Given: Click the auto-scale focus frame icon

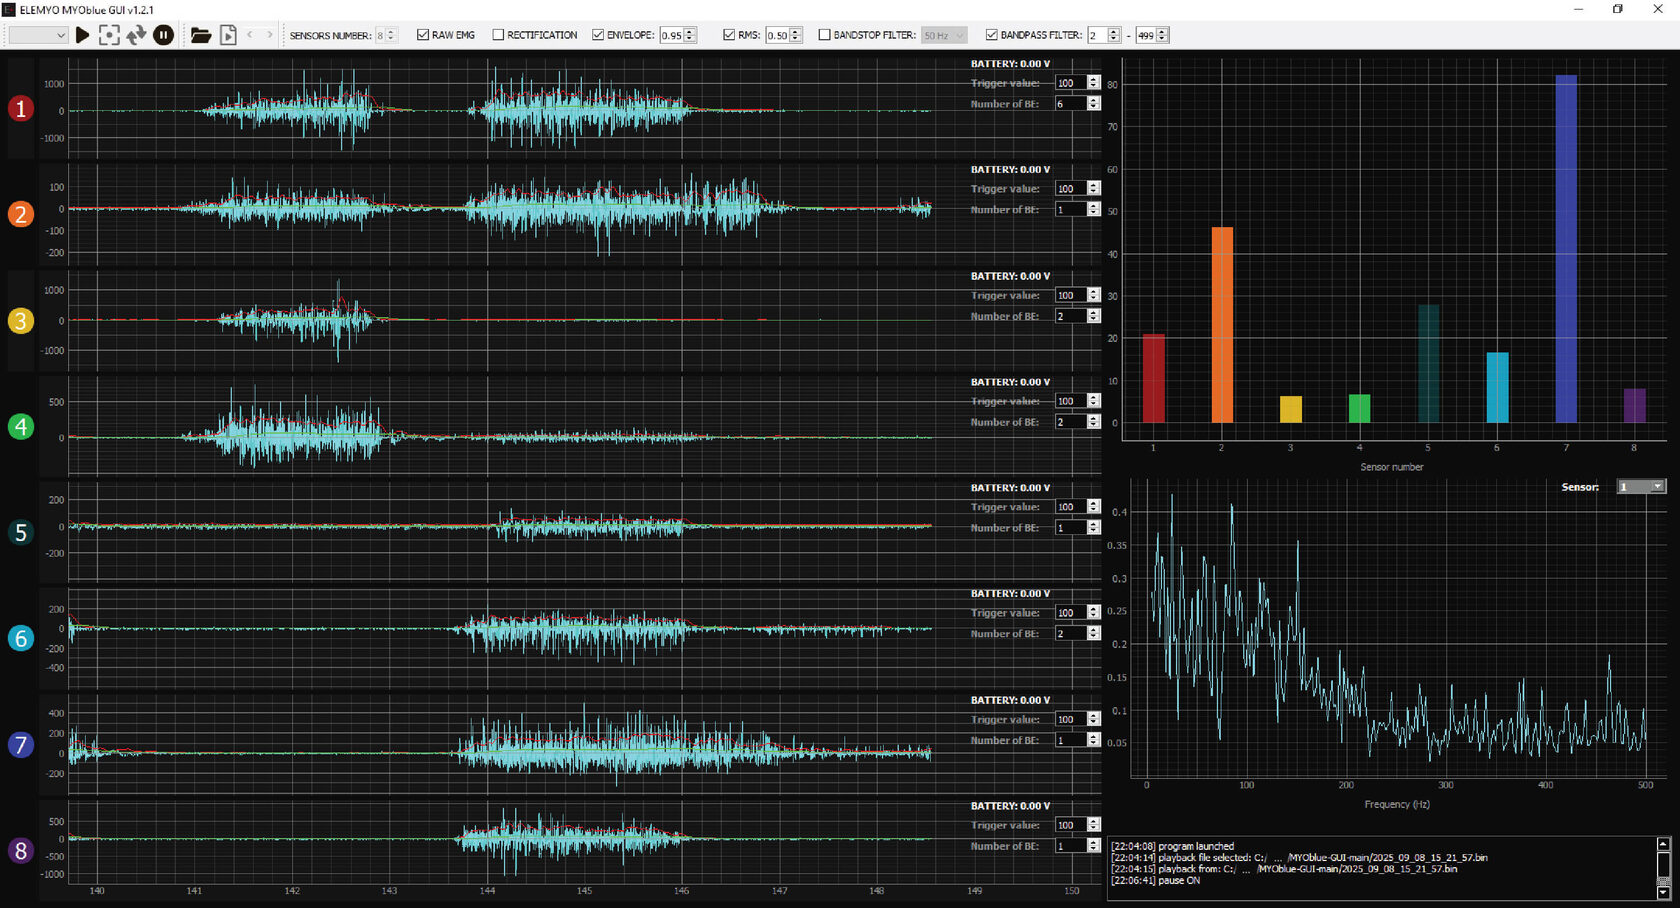Looking at the screenshot, I should coord(109,35).
